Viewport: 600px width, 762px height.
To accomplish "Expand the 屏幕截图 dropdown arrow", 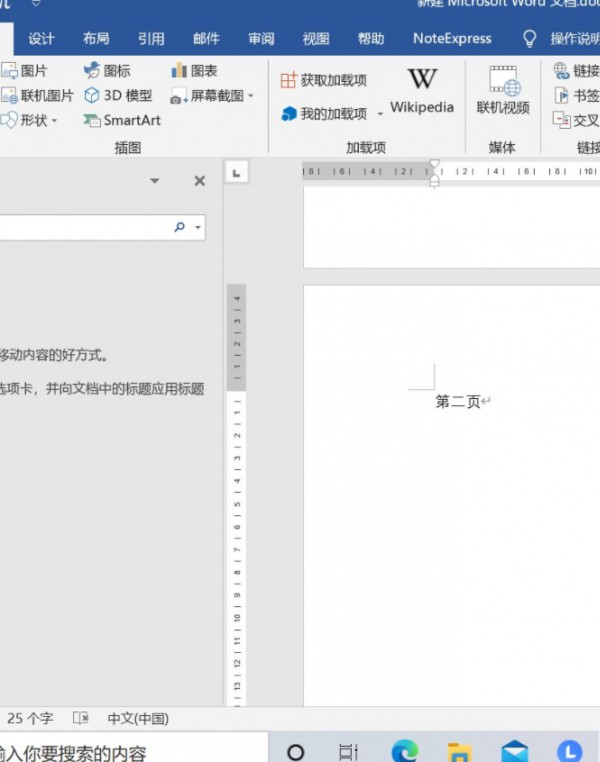I will (x=251, y=96).
